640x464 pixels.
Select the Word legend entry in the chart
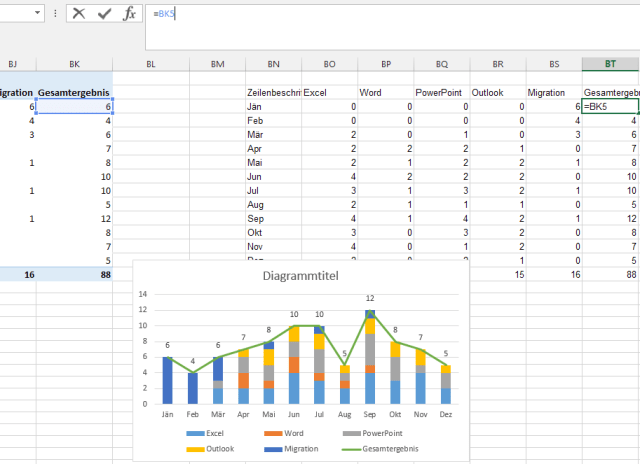click(284, 433)
